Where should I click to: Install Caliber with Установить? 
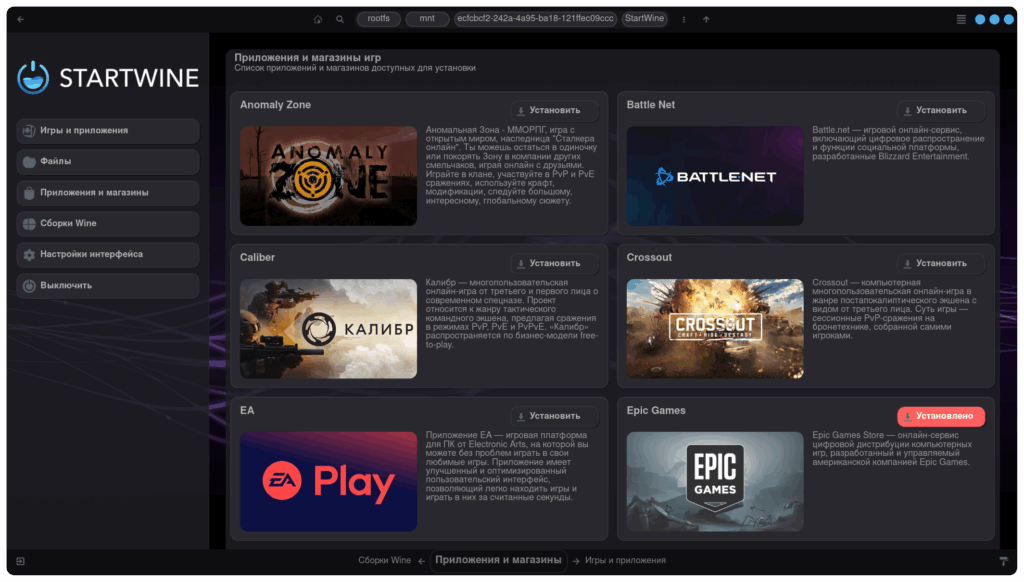point(554,263)
